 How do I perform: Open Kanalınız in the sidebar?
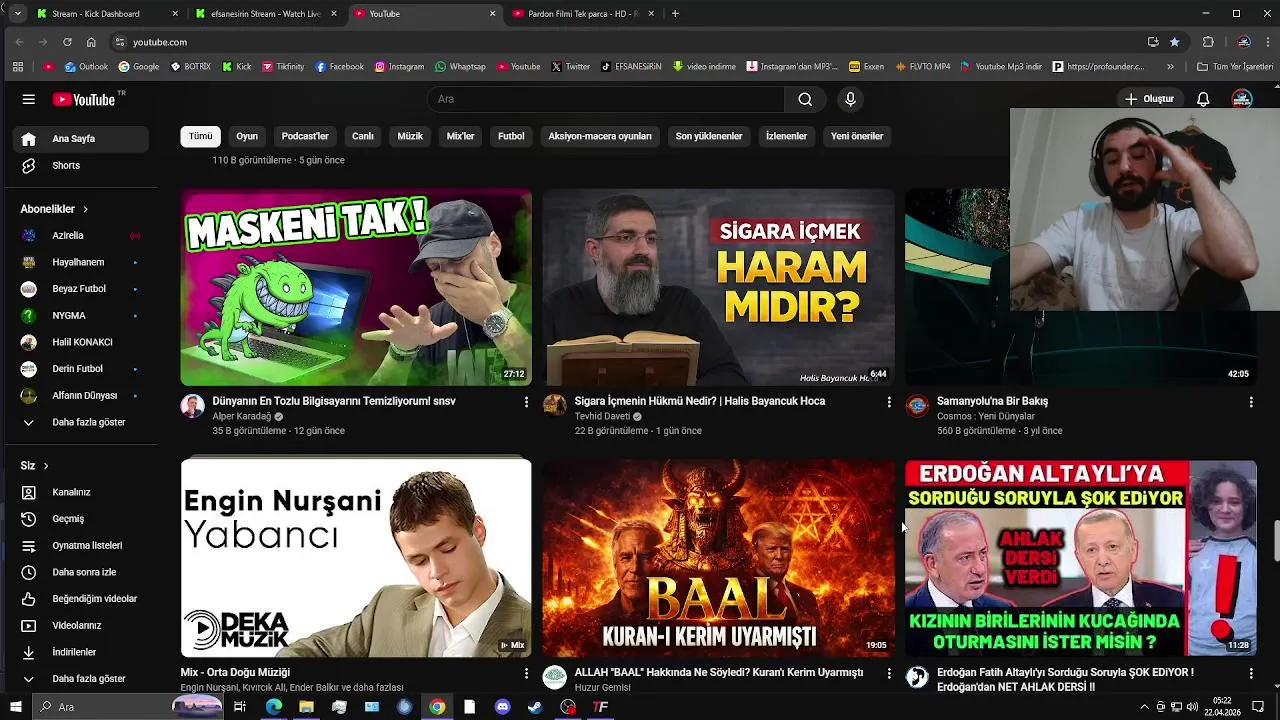[82, 492]
